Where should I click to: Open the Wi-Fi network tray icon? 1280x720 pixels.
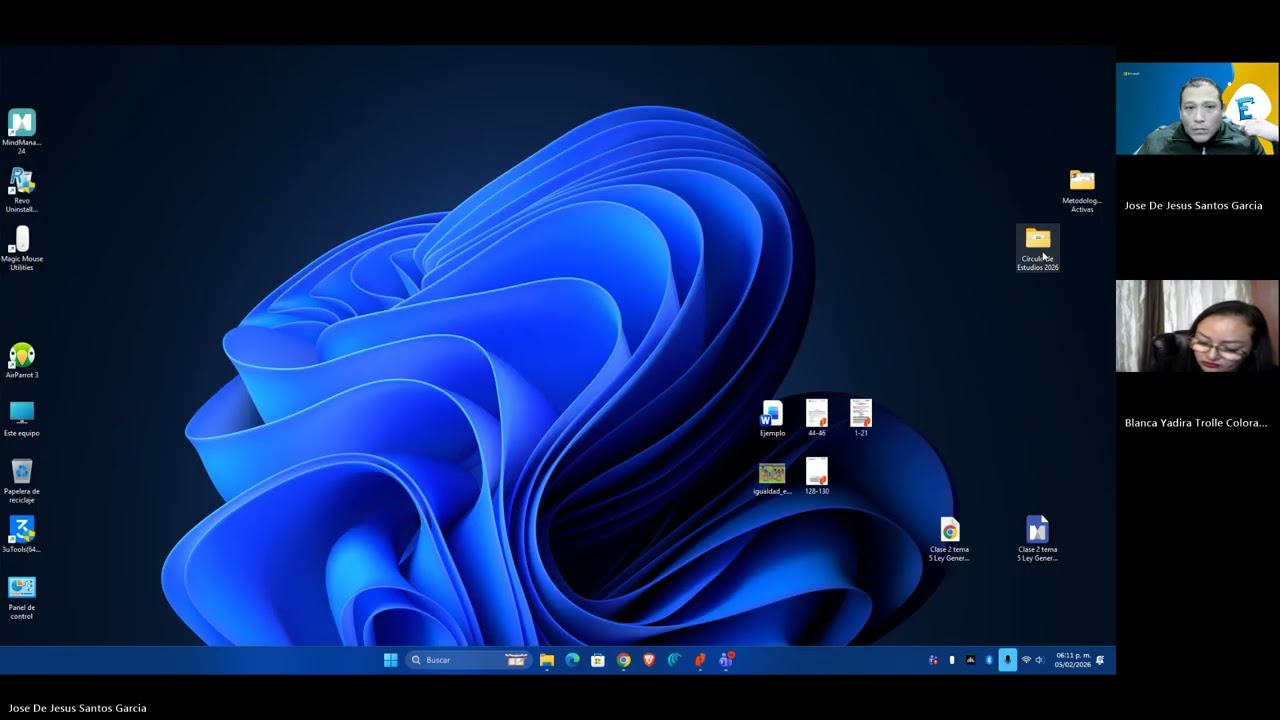tap(1026, 660)
